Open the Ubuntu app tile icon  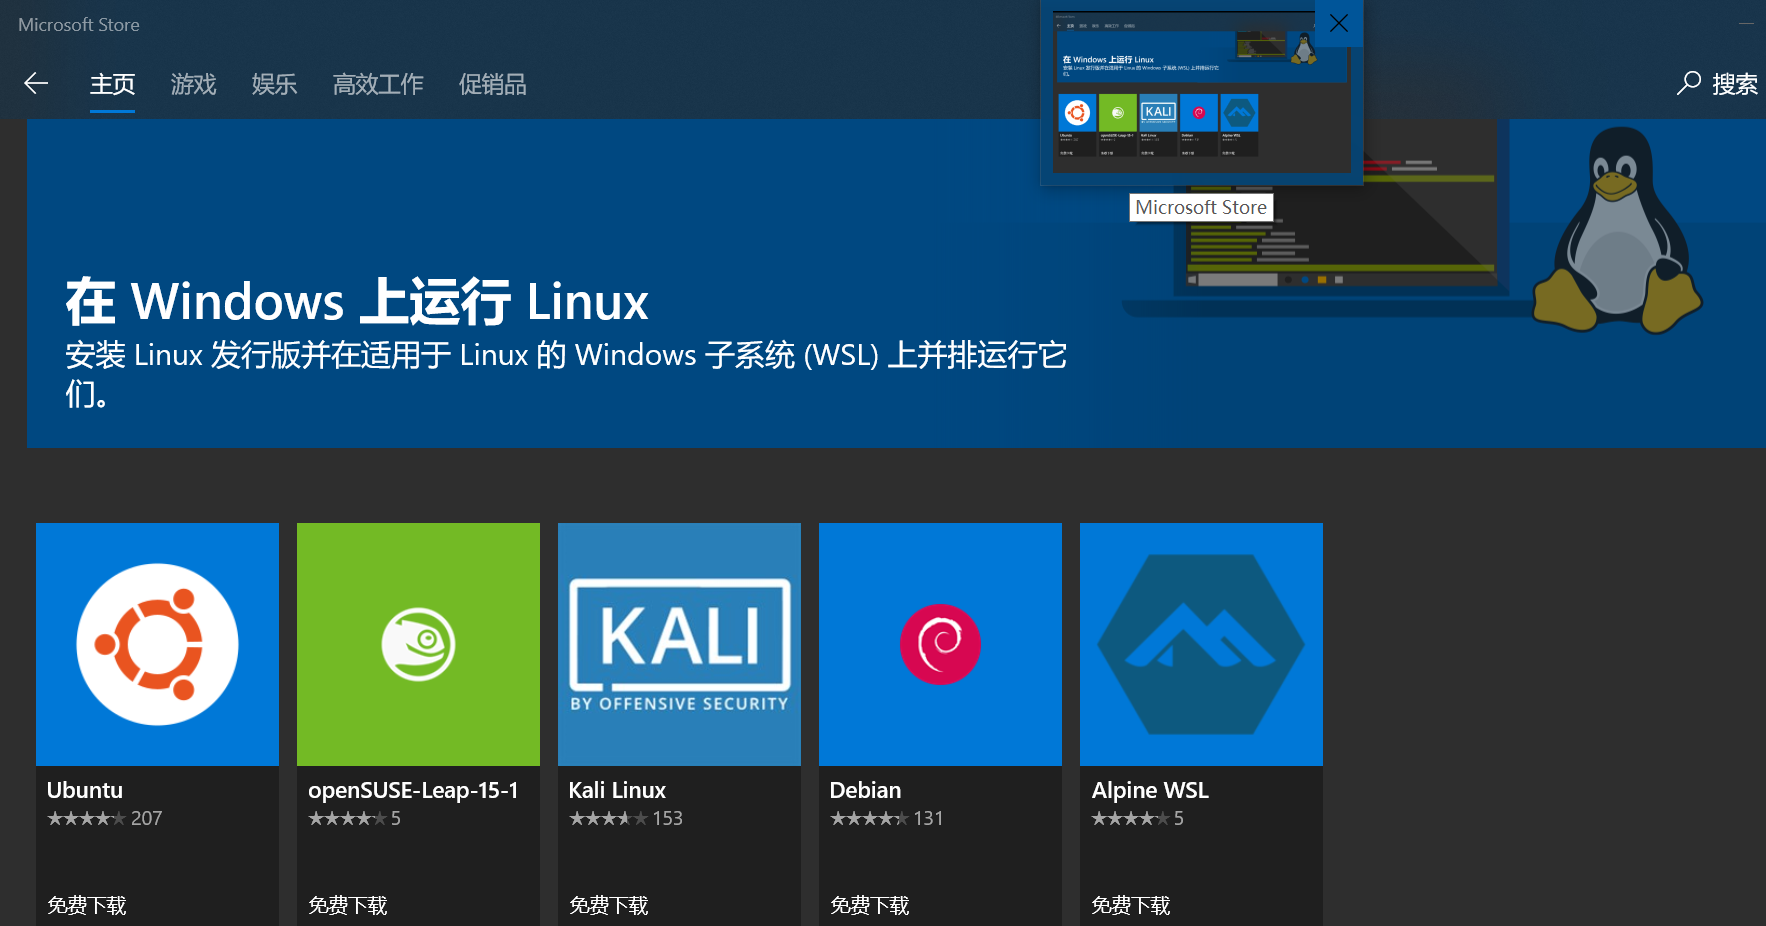[x=157, y=644]
